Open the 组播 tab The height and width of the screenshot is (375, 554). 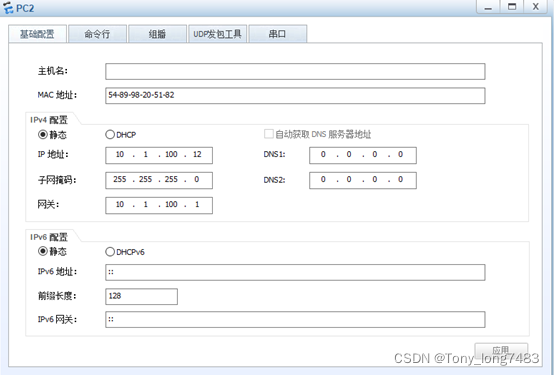tap(158, 34)
